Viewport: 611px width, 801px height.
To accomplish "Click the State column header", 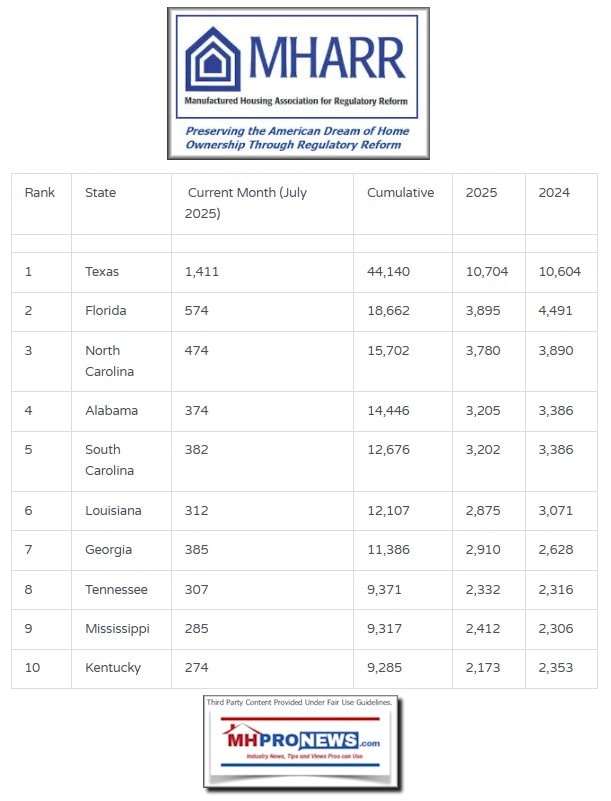I will (x=100, y=193).
